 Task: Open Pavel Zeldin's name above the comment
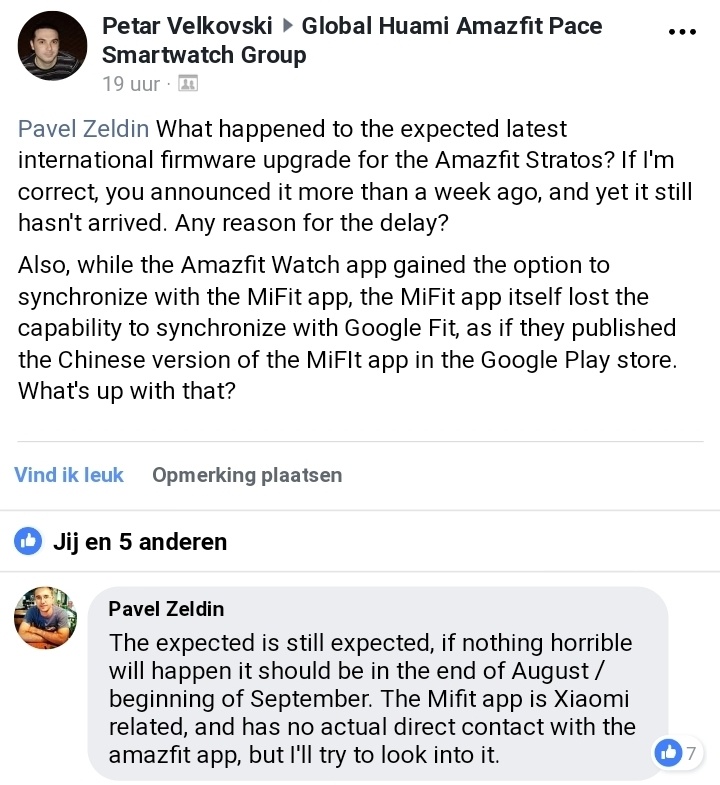coord(166,608)
